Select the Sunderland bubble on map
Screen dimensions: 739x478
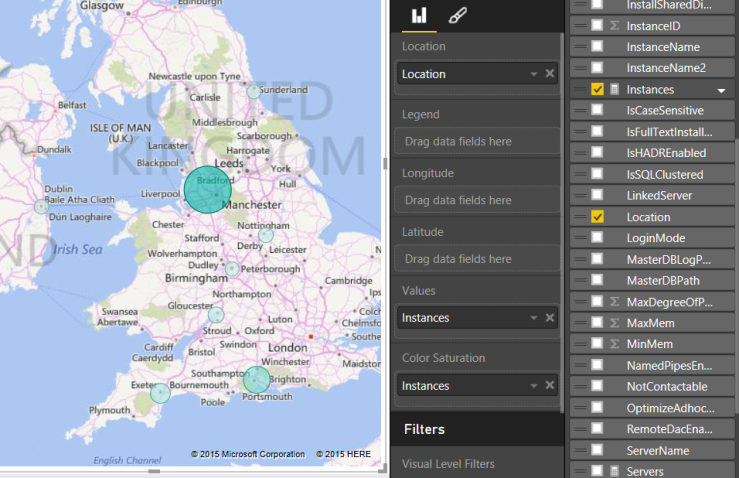point(254,91)
